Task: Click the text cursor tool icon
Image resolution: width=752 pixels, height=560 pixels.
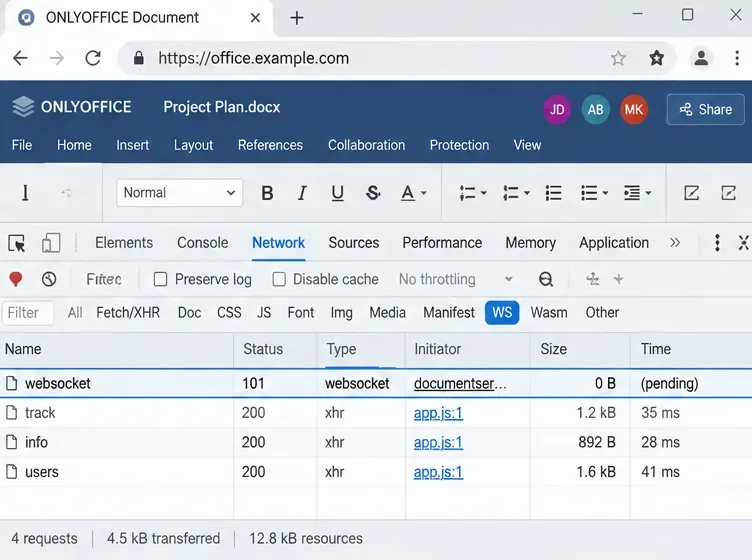Action: pyautogui.click(x=25, y=193)
